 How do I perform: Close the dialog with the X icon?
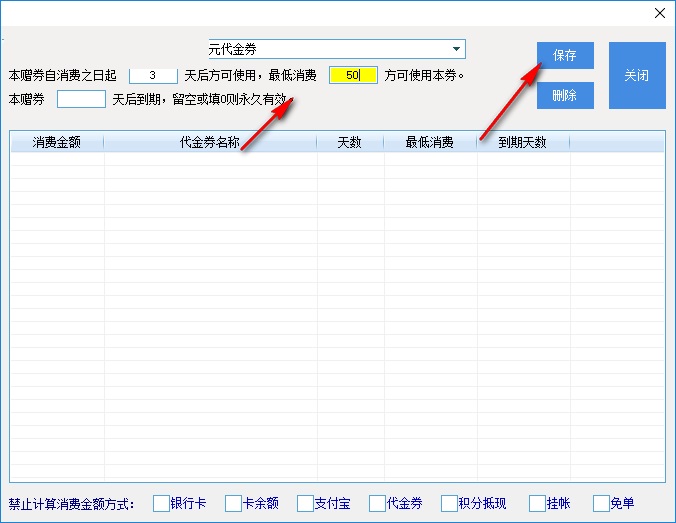tap(660, 13)
